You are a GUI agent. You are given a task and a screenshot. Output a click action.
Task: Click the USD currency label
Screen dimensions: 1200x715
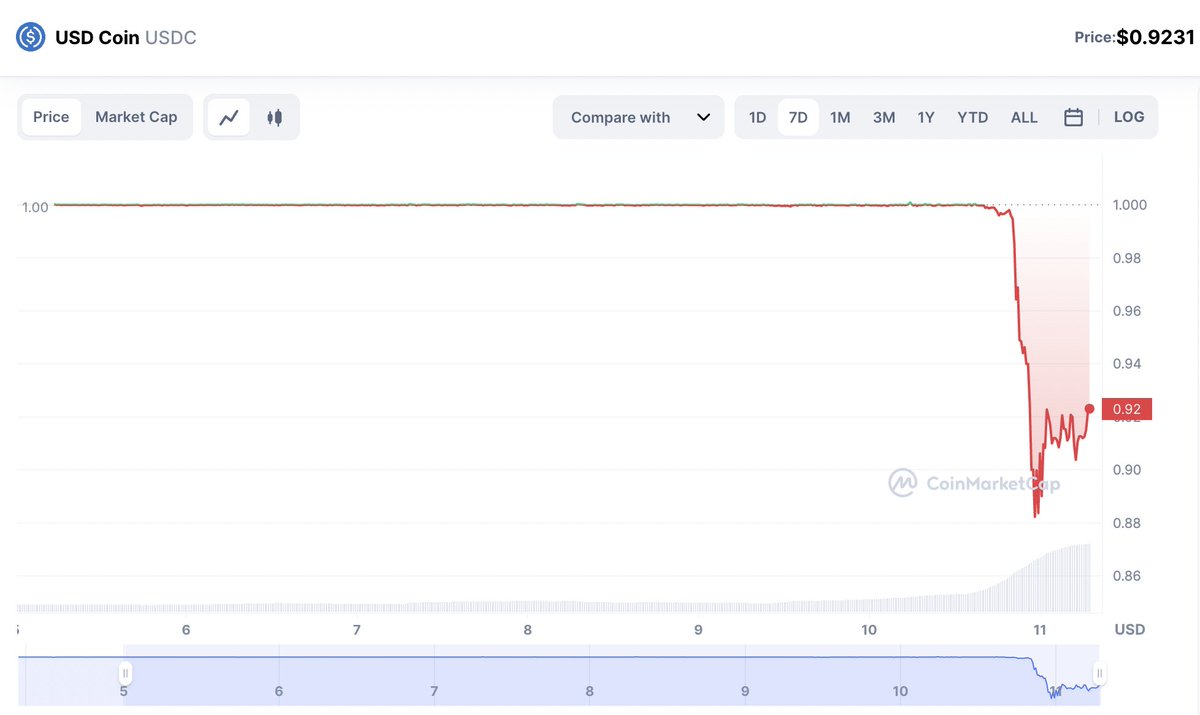point(1130,629)
